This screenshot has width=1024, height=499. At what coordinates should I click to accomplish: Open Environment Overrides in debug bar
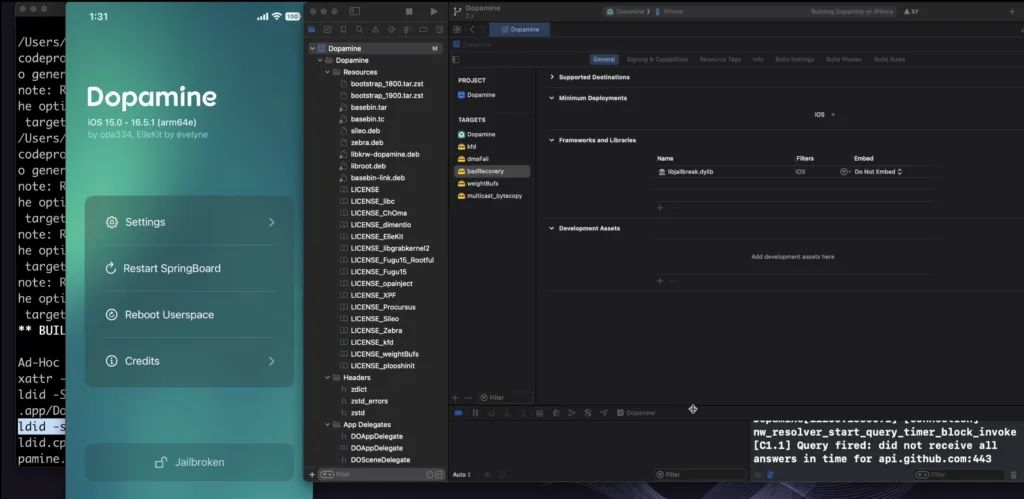point(588,413)
